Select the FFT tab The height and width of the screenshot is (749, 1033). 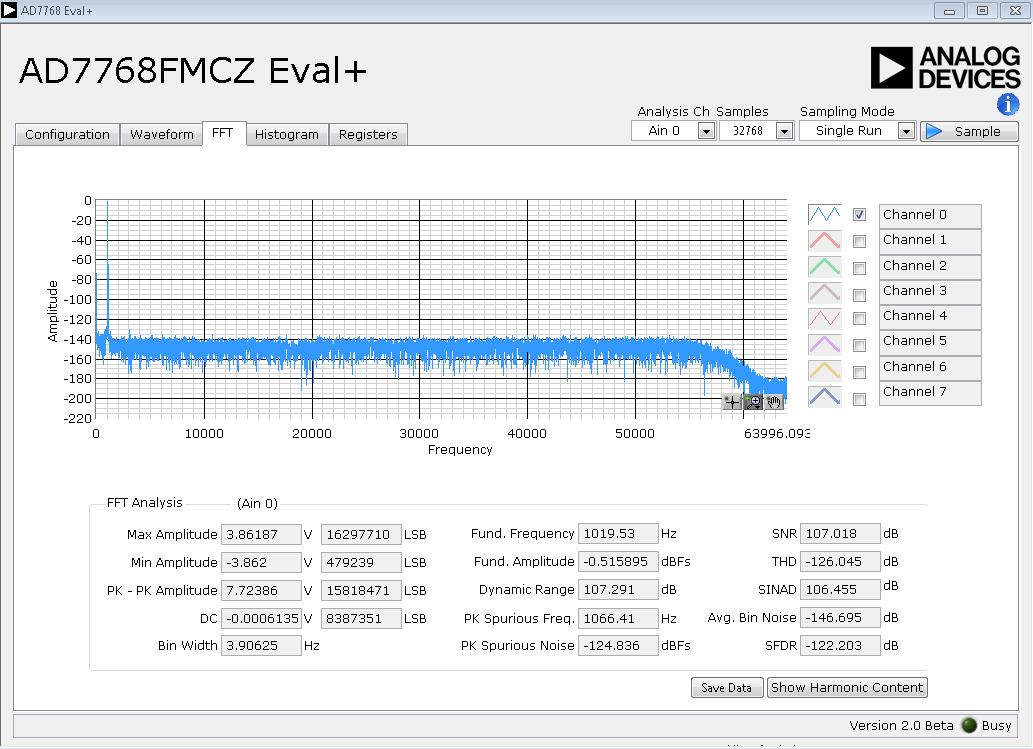(223, 133)
